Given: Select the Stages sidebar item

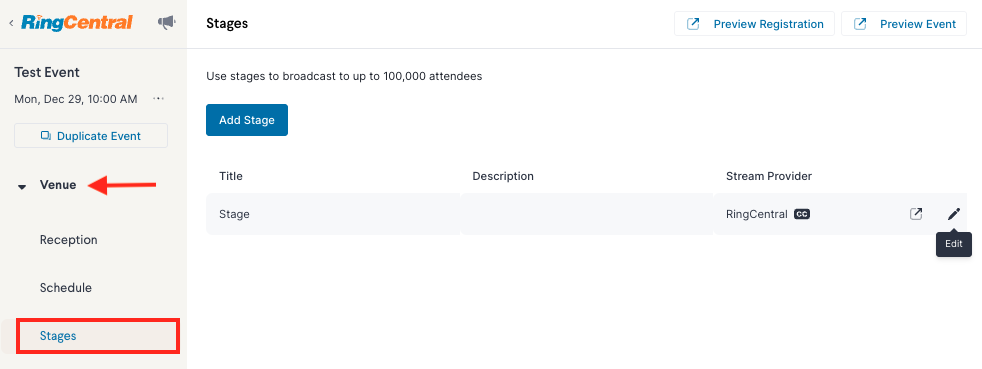Looking at the screenshot, I should click(x=98, y=336).
